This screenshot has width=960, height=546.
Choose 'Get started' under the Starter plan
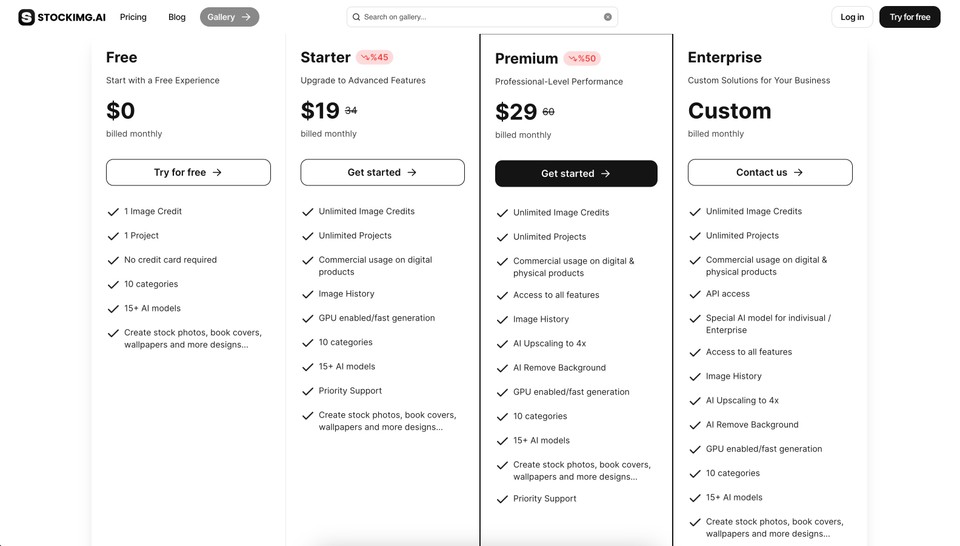[382, 173]
